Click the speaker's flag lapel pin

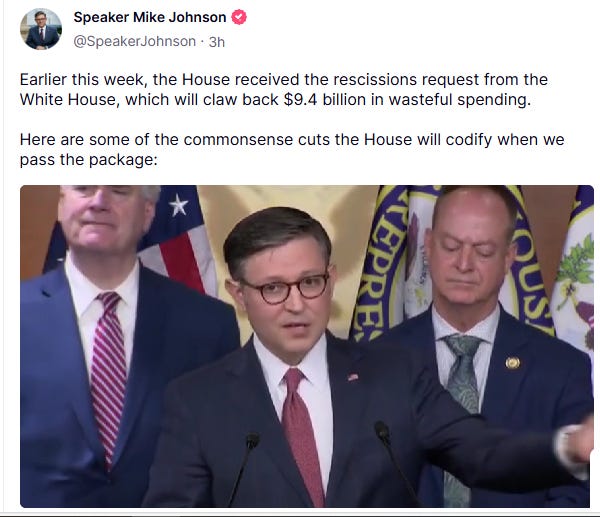pos(353,377)
